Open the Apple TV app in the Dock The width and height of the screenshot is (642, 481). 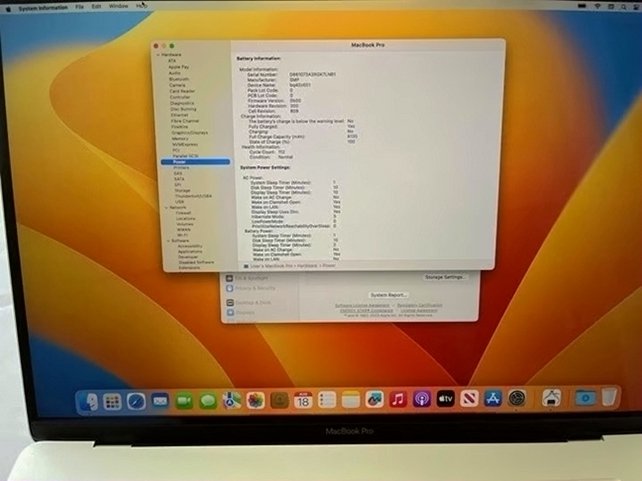click(445, 399)
